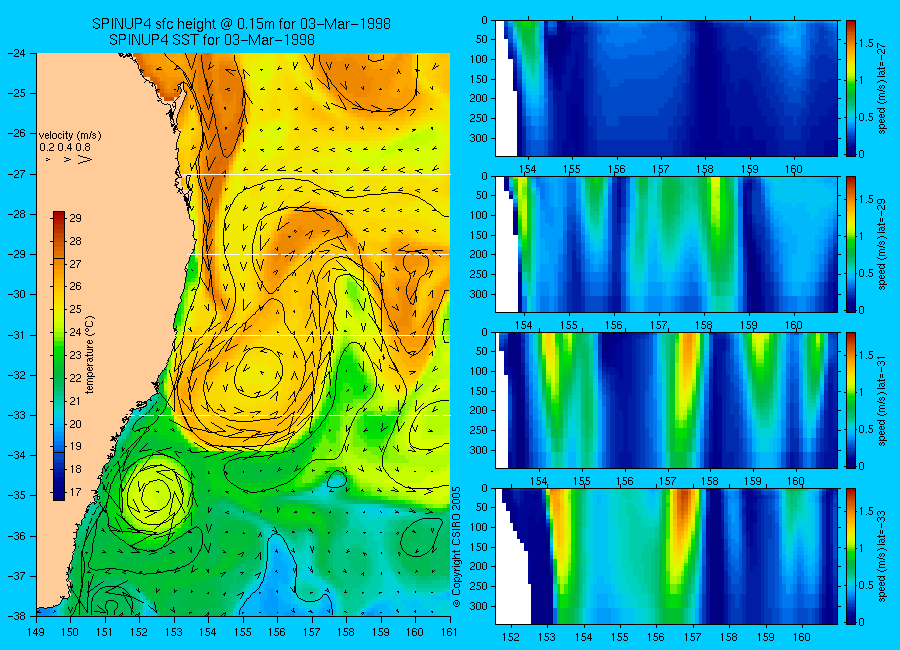
Task: Click the lat=-27 speed section plot
Action: click(666, 88)
